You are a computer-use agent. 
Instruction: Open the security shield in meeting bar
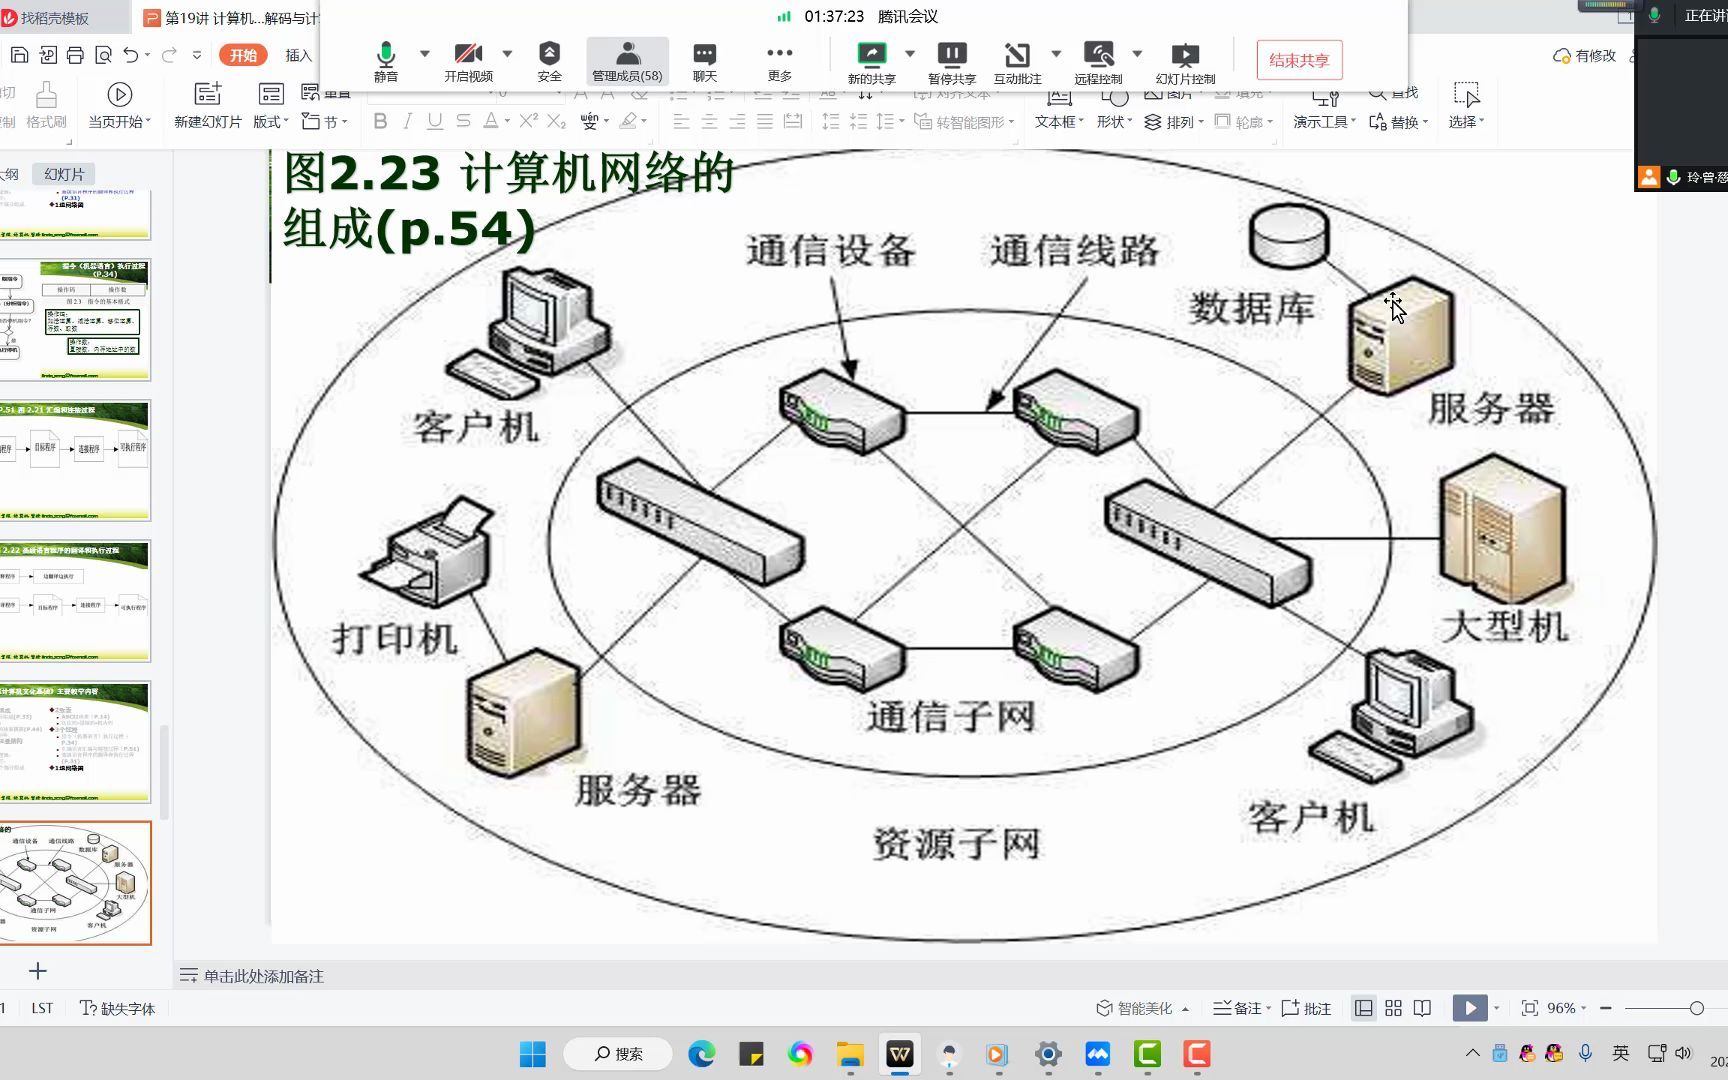[x=549, y=62]
